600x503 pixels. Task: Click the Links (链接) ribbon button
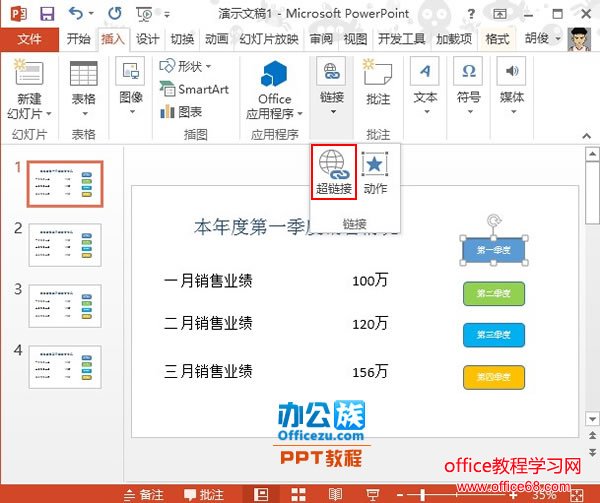pos(332,86)
